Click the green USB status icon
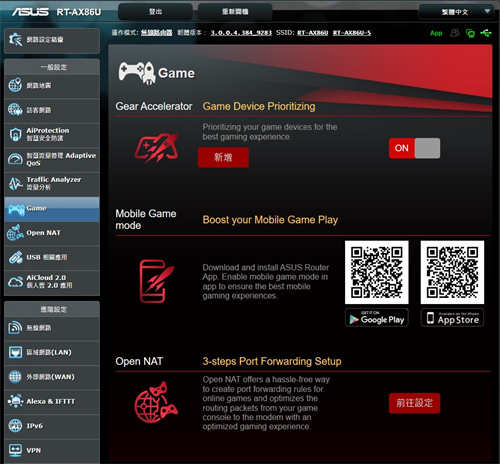 point(486,33)
